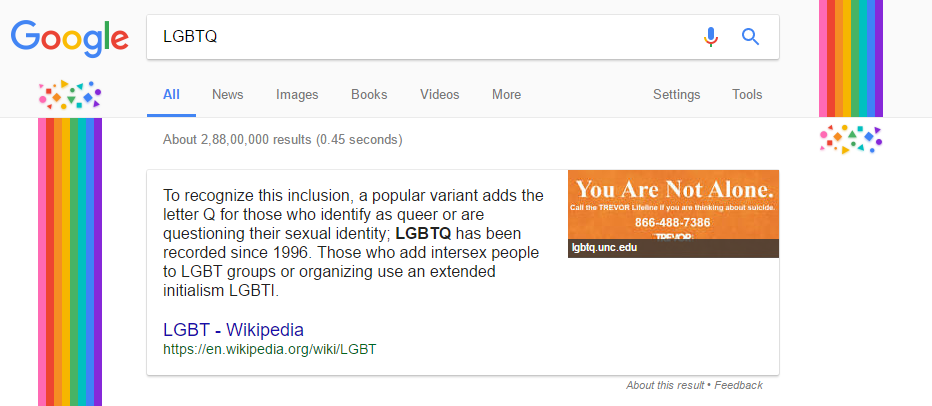Open the Settings menu
The height and width of the screenshot is (406, 932).
(x=676, y=95)
